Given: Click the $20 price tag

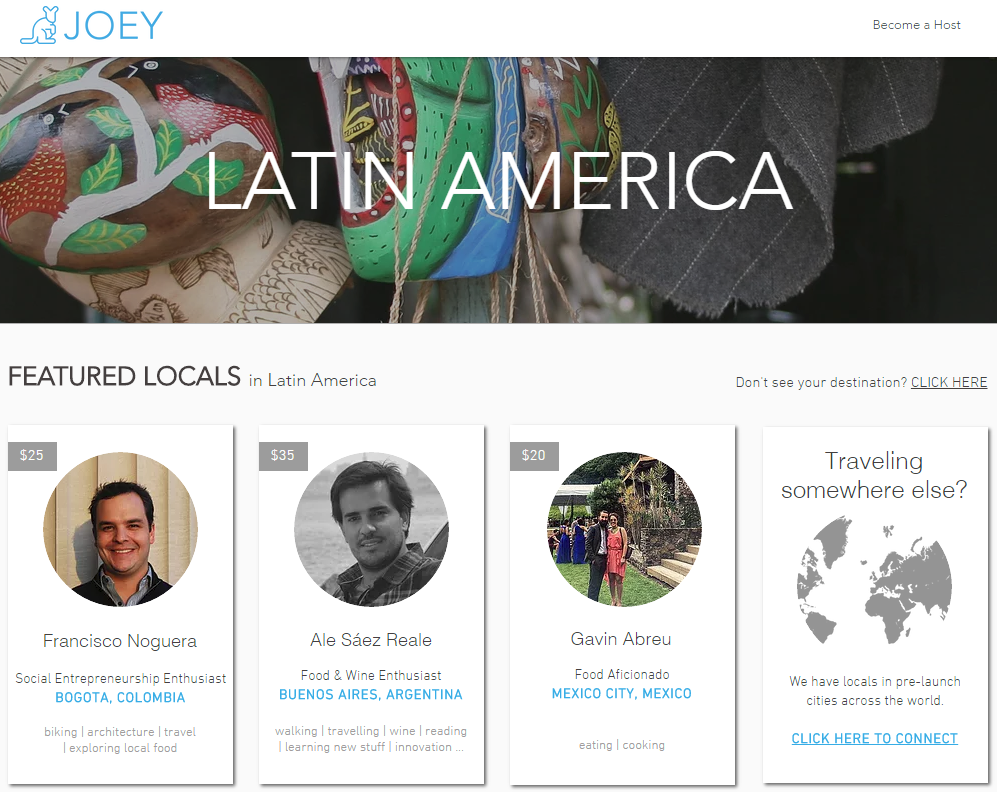Looking at the screenshot, I should pyautogui.click(x=534, y=456).
